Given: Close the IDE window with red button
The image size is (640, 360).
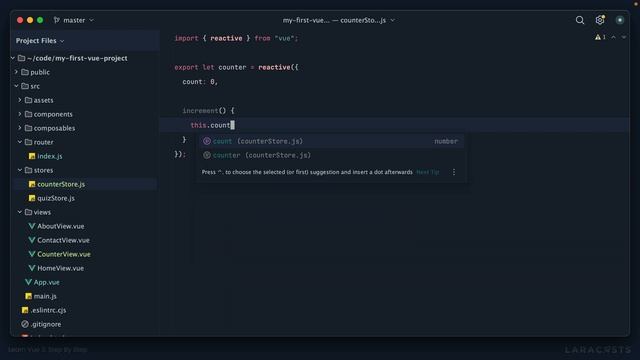Looking at the screenshot, I should [20, 20].
